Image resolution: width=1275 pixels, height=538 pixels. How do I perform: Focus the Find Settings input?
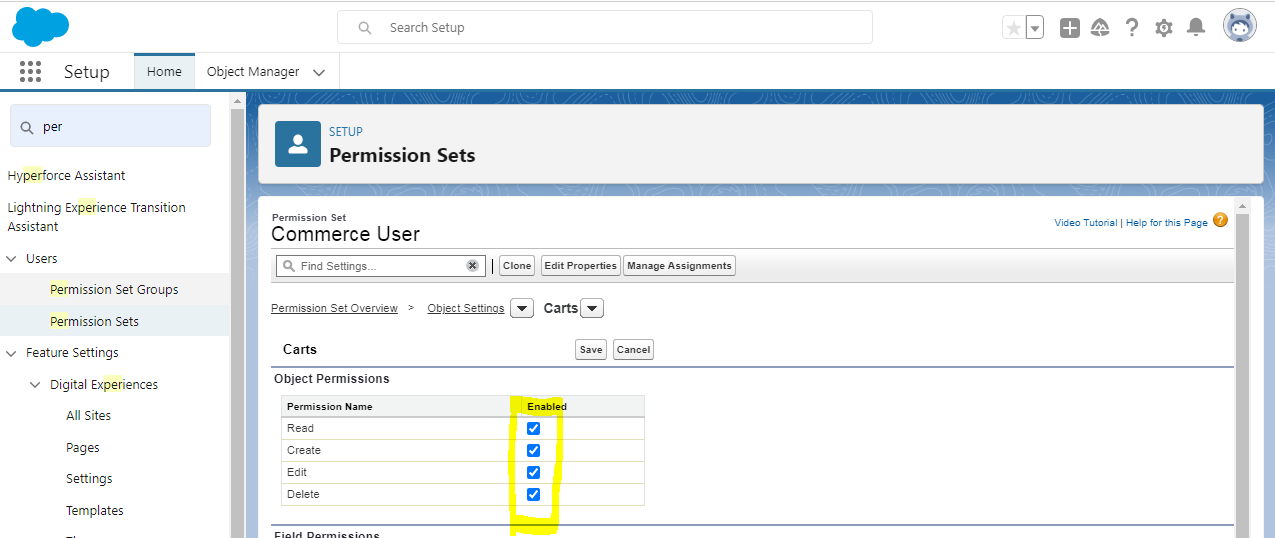pyautogui.click(x=380, y=266)
